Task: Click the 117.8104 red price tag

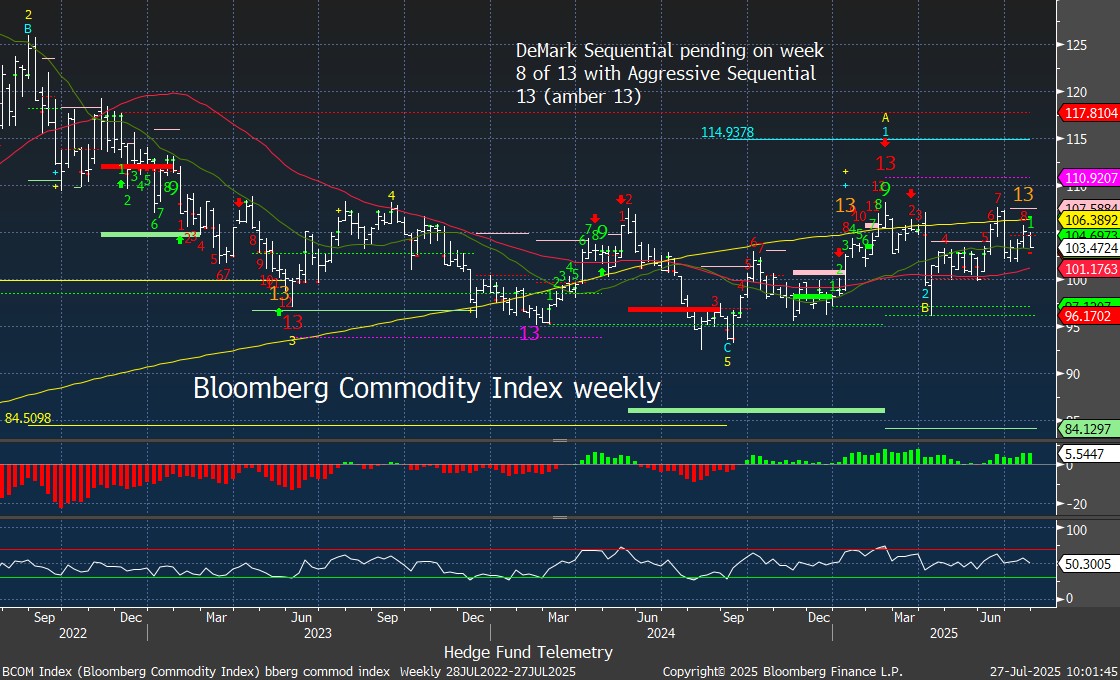Action: tap(1089, 113)
